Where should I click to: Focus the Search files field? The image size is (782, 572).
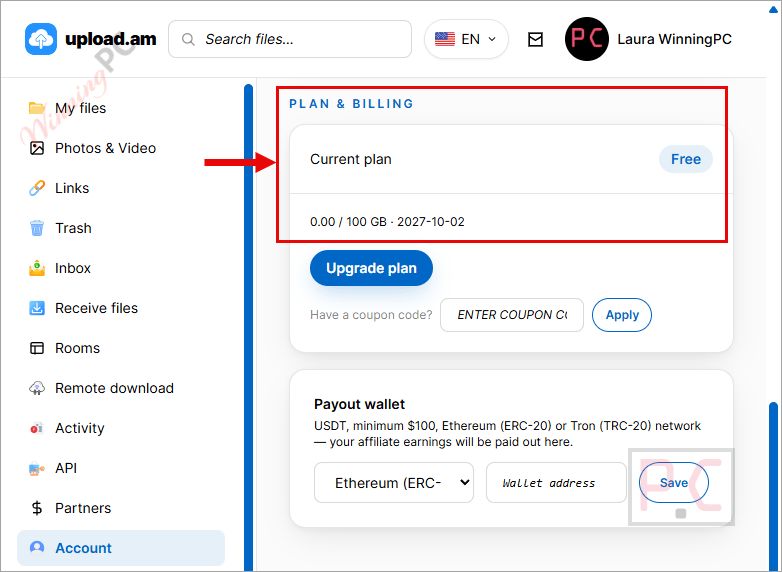[x=290, y=39]
